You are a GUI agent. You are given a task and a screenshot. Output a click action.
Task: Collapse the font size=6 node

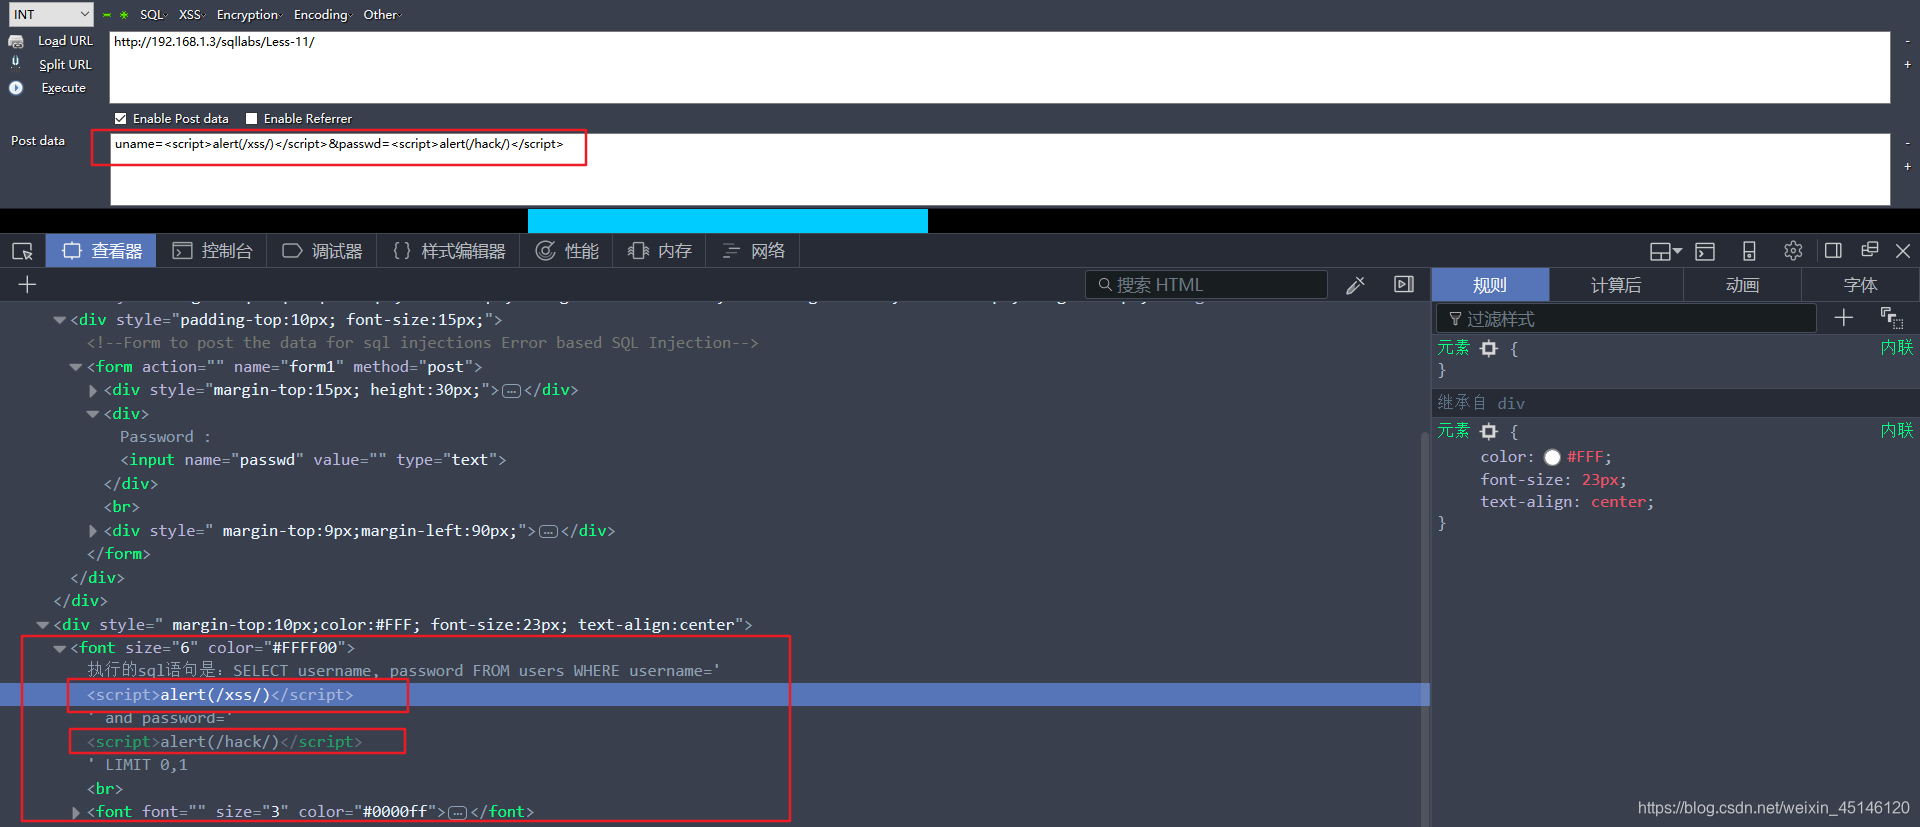[x=59, y=648]
